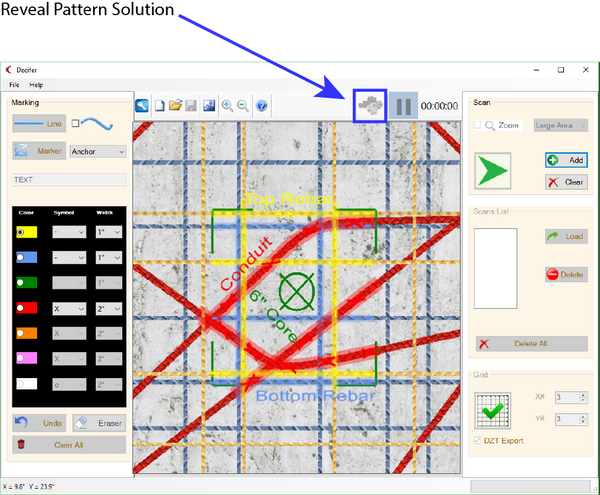This screenshot has width=600, height=495.
Task: Select the Eraser tool
Action: [99, 423]
